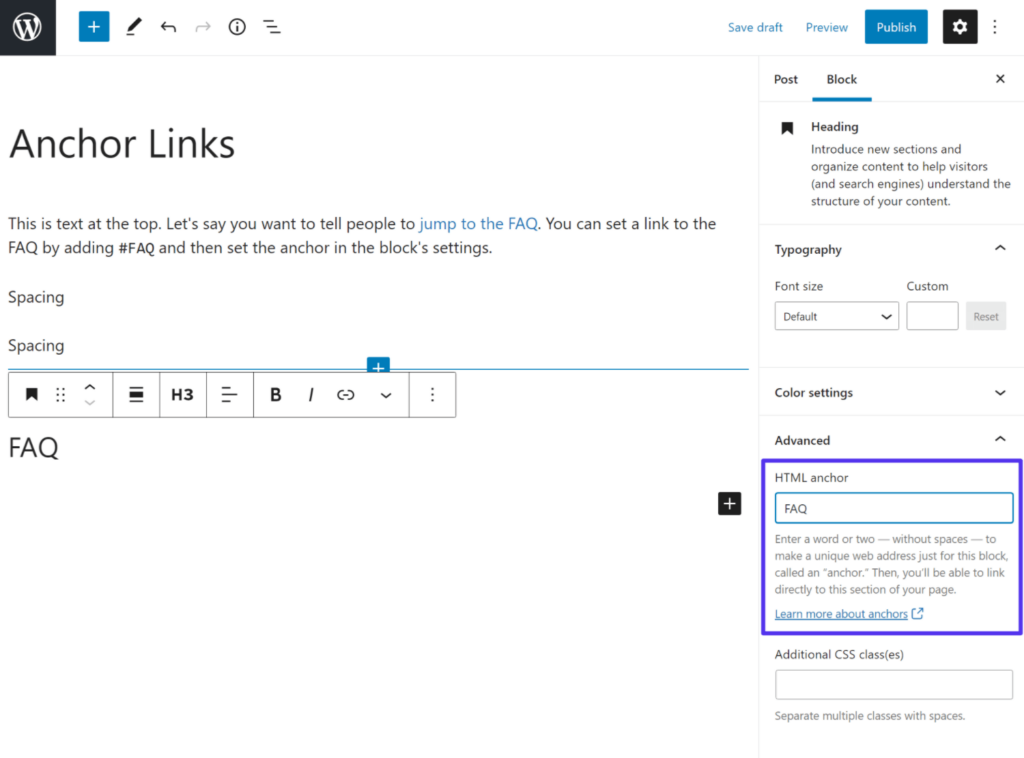Click the WordPress logo icon
Screen dimensions: 1024x758
27,27
